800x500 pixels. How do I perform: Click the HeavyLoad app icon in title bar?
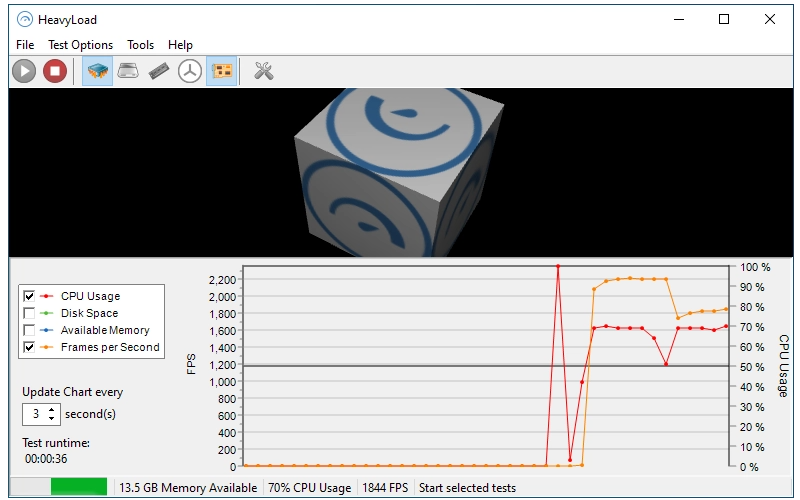click(x=24, y=19)
